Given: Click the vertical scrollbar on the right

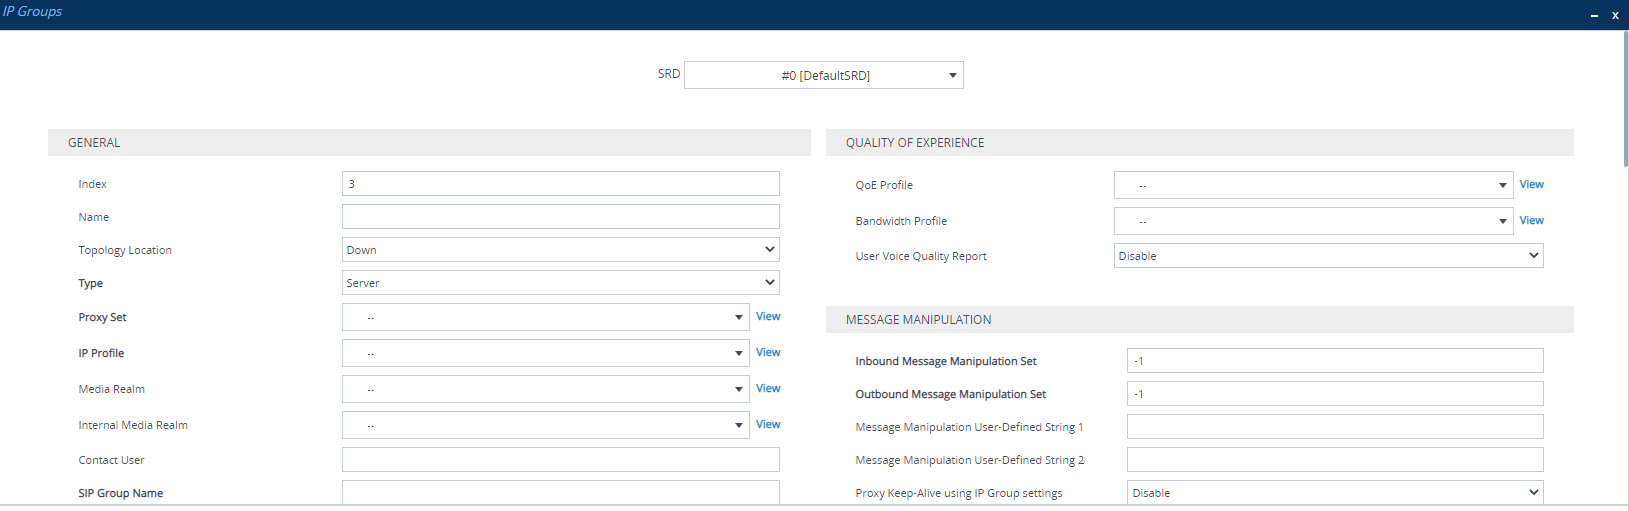Looking at the screenshot, I should click(x=1626, y=98).
